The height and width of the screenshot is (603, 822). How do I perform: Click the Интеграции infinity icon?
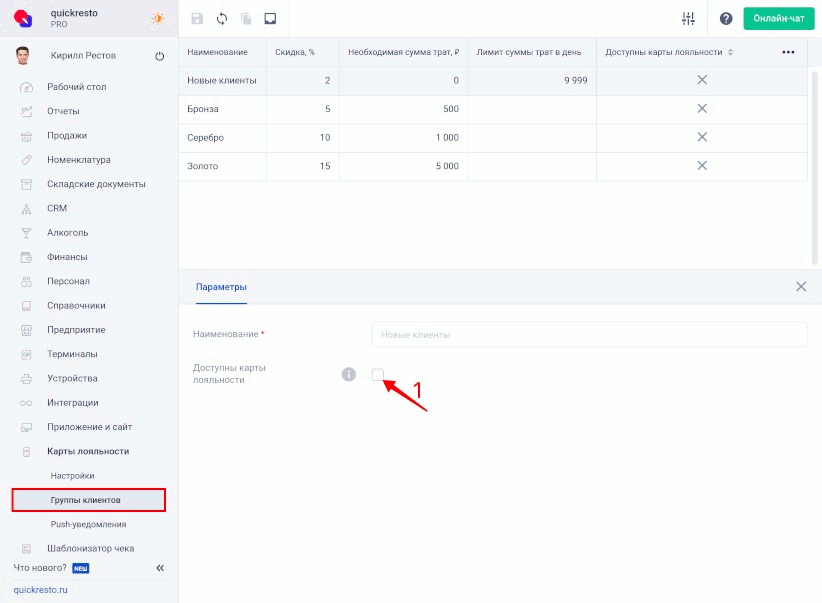point(26,403)
